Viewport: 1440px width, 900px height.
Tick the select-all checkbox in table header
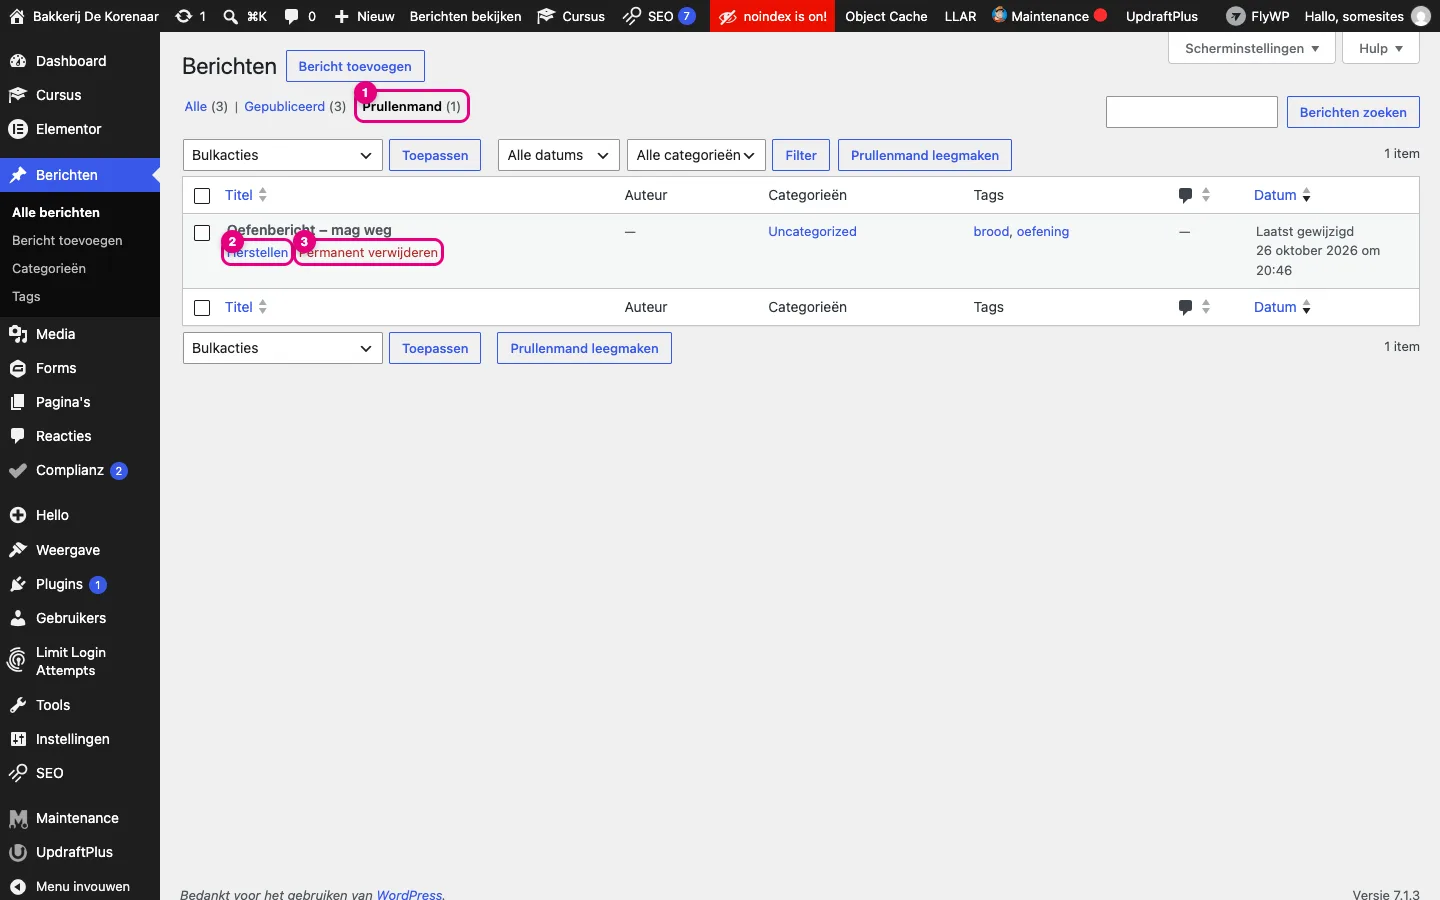pyautogui.click(x=202, y=196)
